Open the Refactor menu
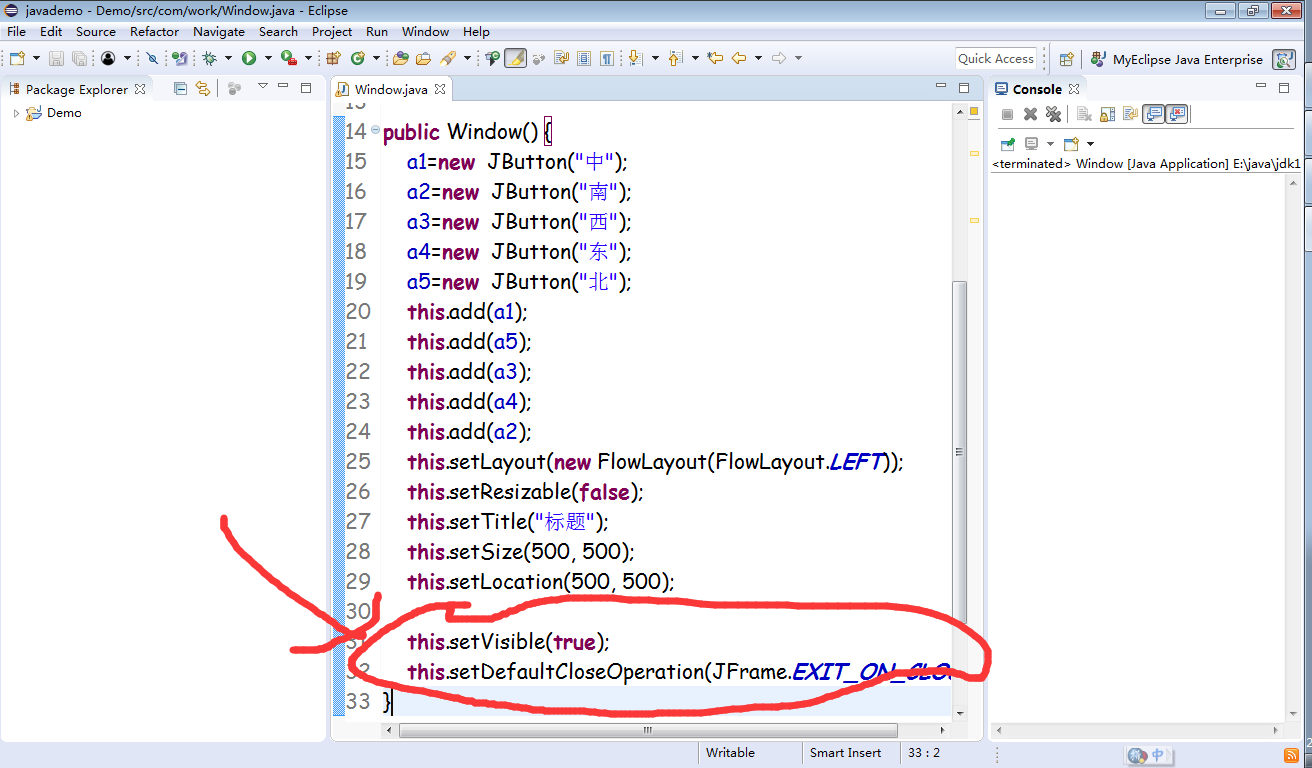The height and width of the screenshot is (768, 1312). tap(154, 31)
